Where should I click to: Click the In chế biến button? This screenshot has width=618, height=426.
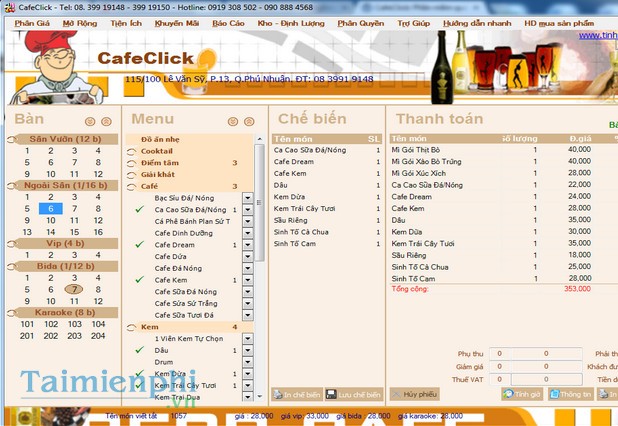(297, 394)
